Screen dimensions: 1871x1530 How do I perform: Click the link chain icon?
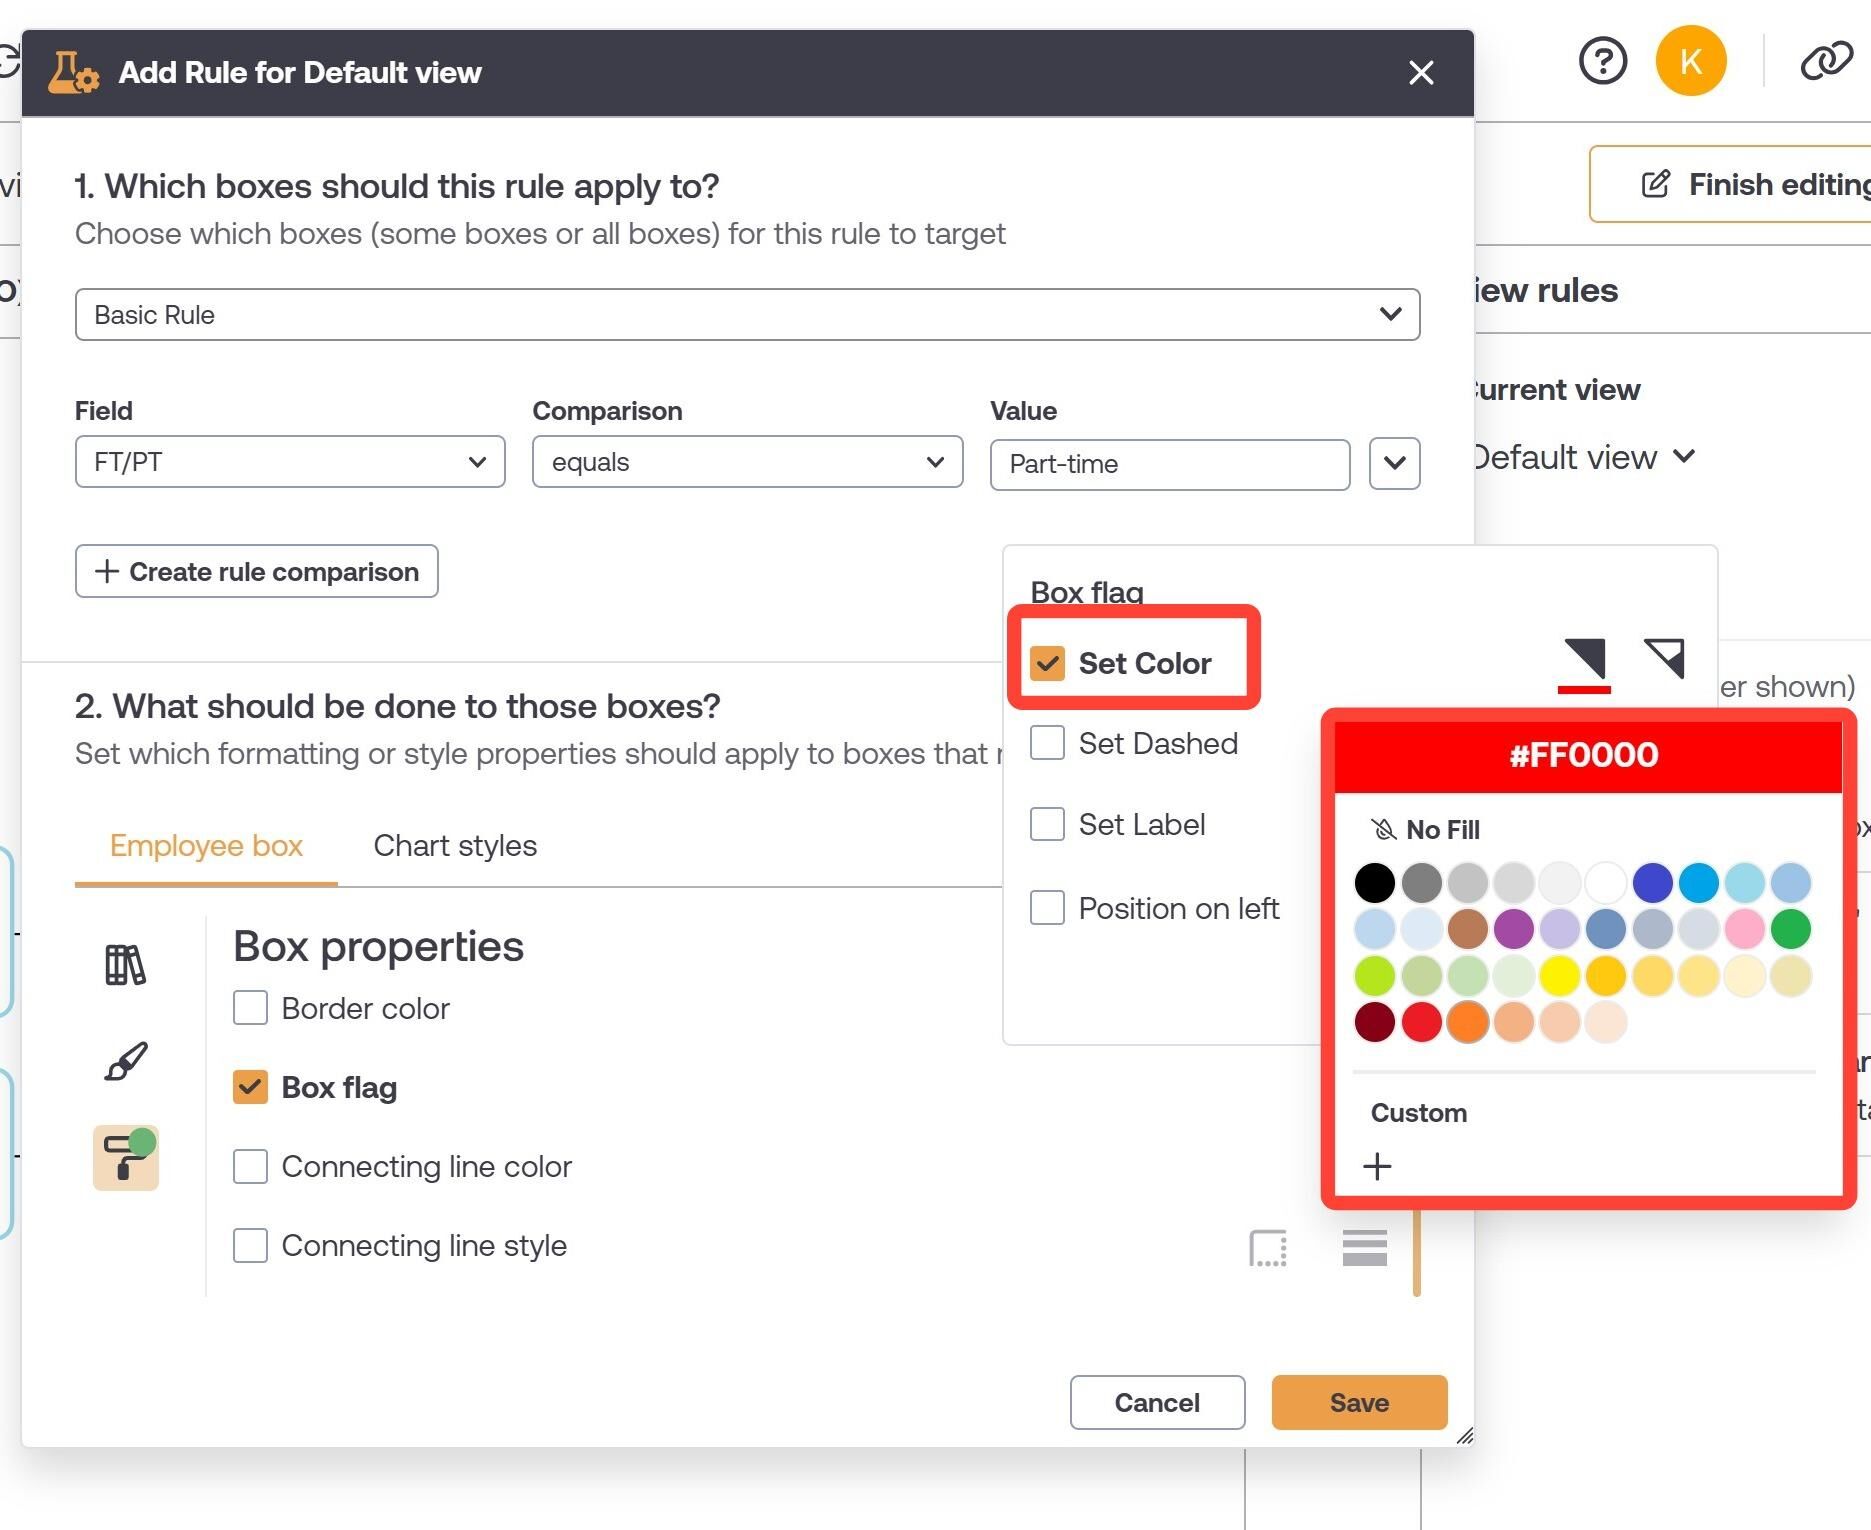pyautogui.click(x=1826, y=62)
